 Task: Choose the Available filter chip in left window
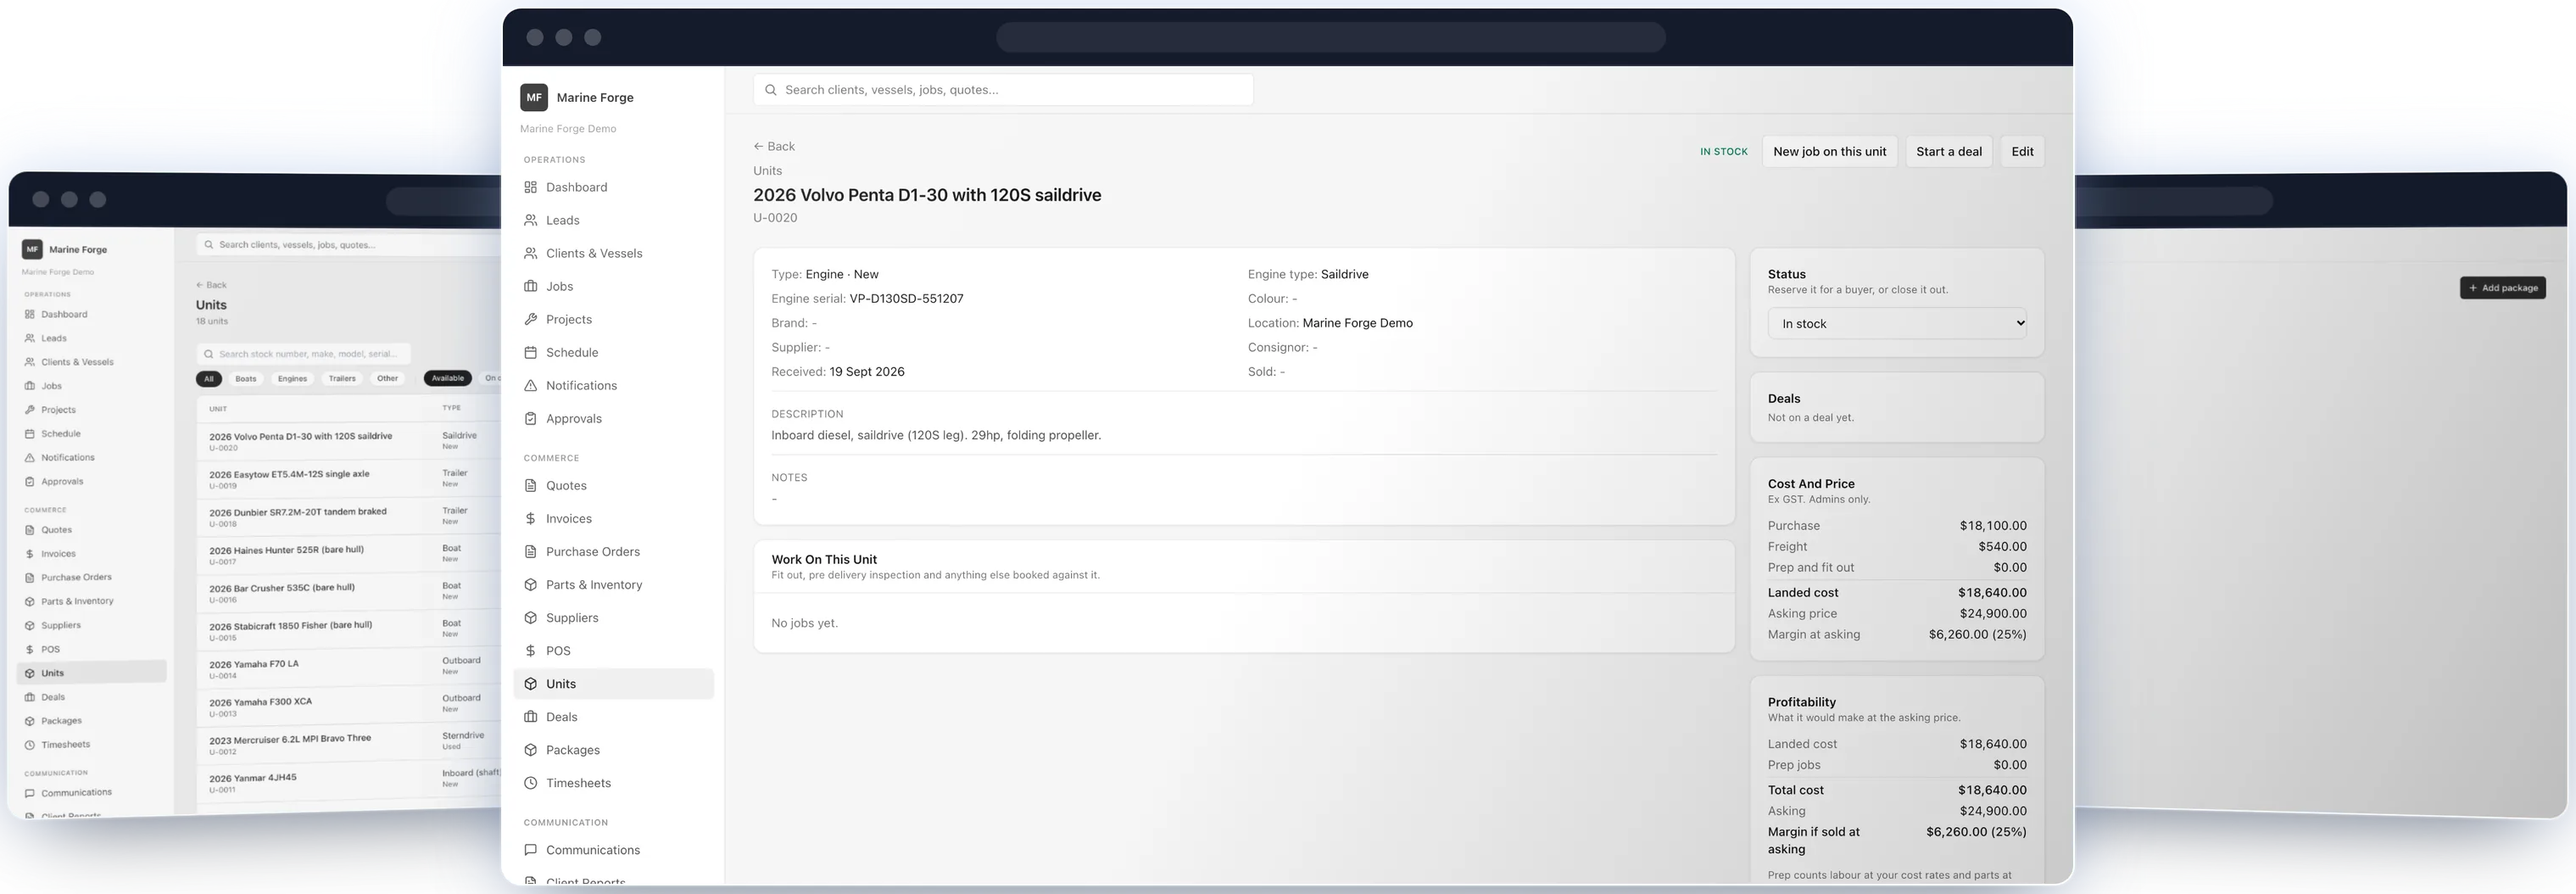click(448, 378)
